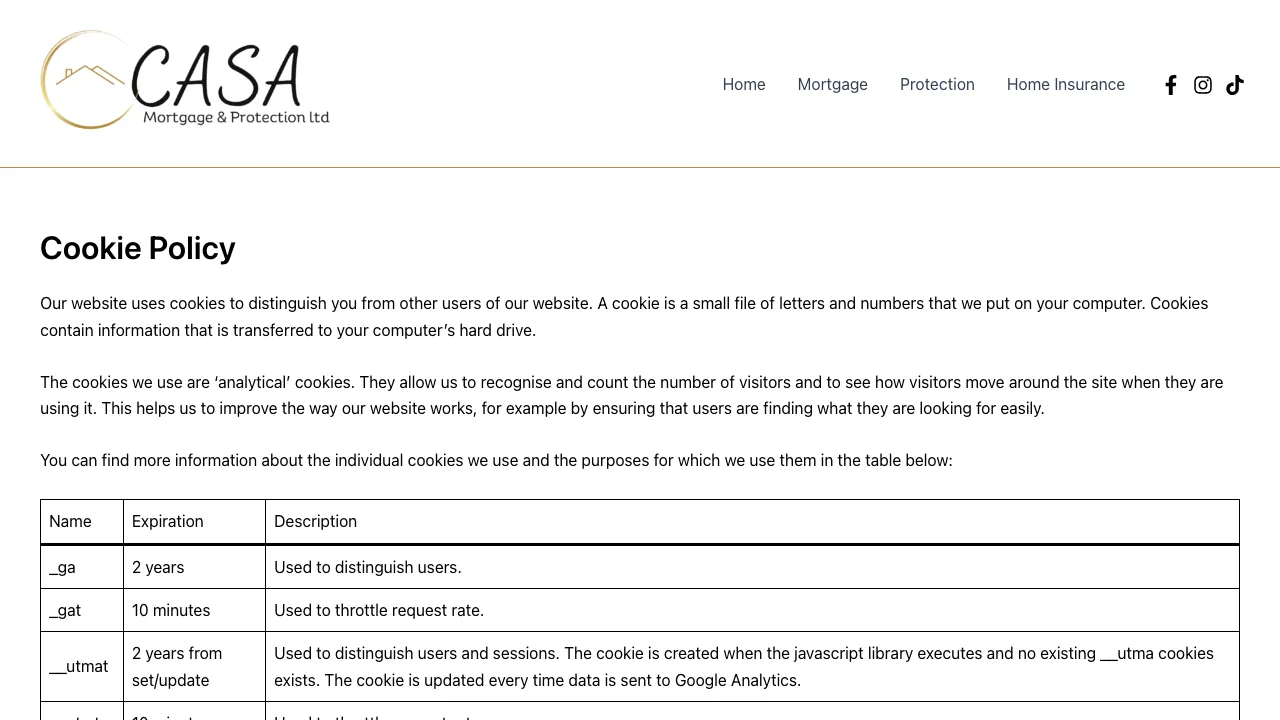Click the Google Analytics description cell
The image size is (1280, 720).
pyautogui.click(x=744, y=666)
